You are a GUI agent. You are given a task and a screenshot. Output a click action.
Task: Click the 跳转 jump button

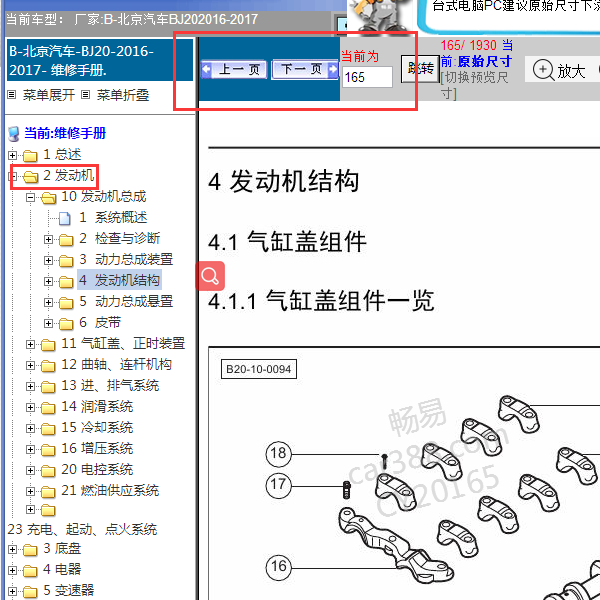click(x=420, y=69)
